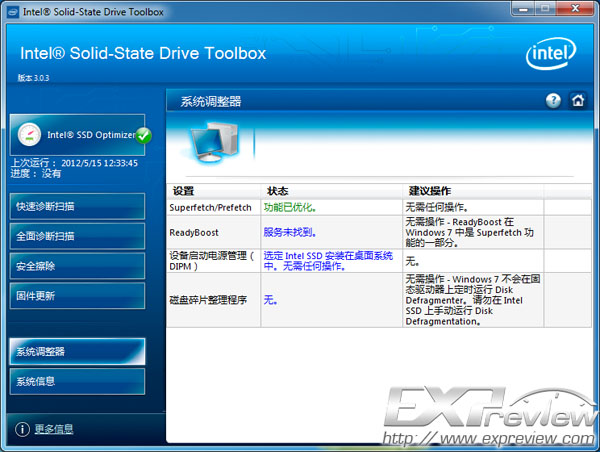Click the 服务未找到 status text
The width and height of the screenshot is (600, 452).
[x=290, y=232]
